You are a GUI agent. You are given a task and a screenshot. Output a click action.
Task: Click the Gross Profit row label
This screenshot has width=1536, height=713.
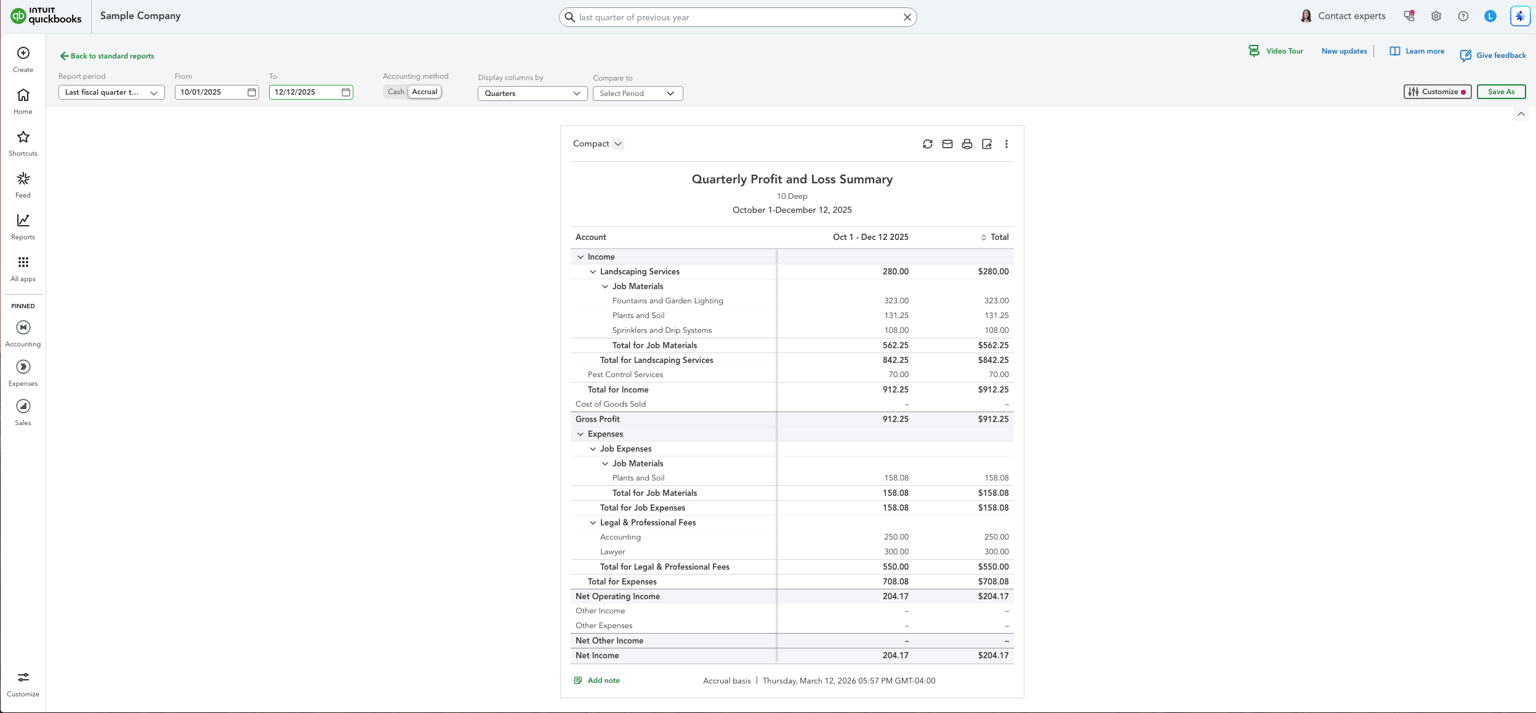[597, 419]
